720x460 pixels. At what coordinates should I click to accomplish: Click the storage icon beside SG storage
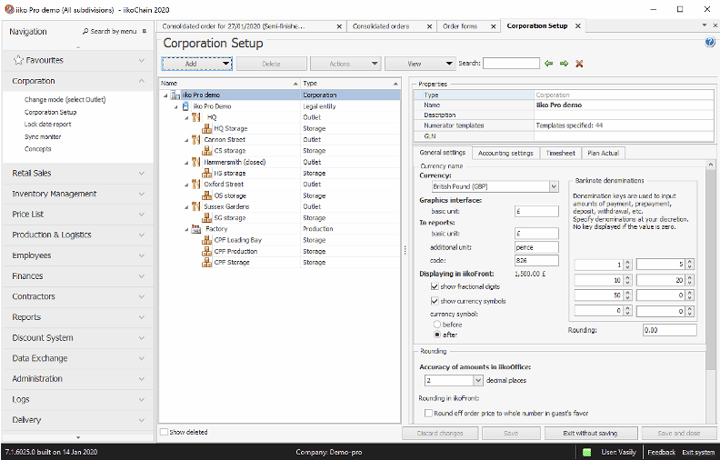click(207, 218)
